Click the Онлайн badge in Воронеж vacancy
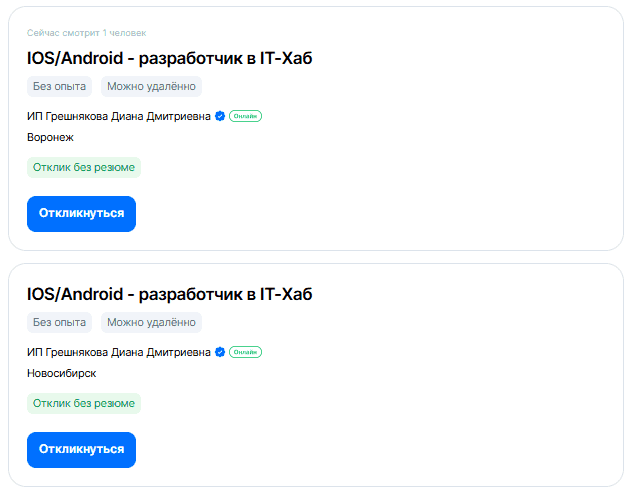The height and width of the screenshot is (492, 630). click(245, 116)
